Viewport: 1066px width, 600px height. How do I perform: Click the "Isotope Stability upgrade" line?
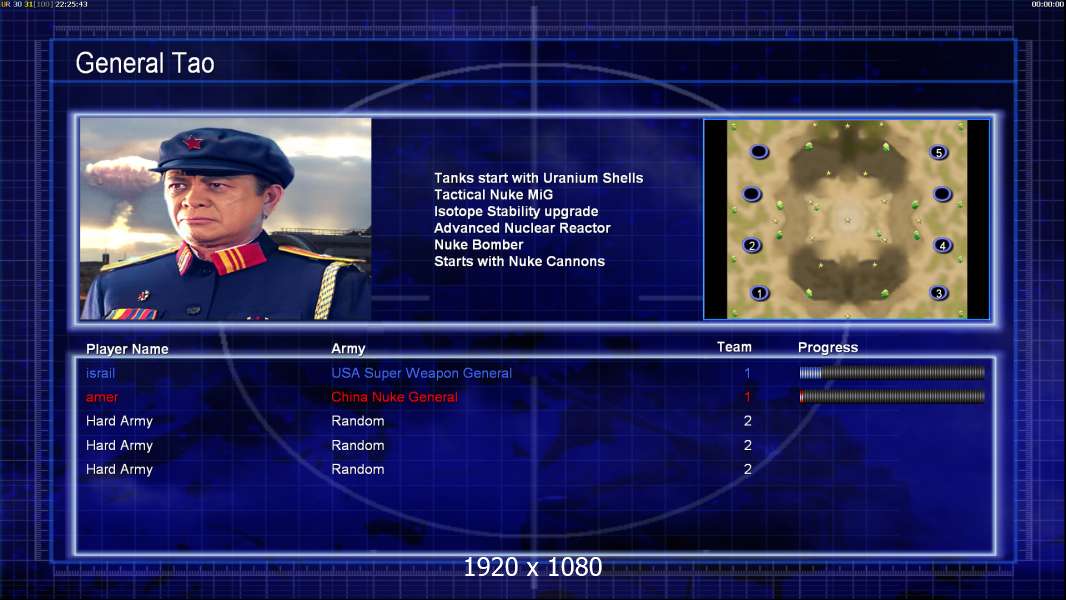pos(516,211)
